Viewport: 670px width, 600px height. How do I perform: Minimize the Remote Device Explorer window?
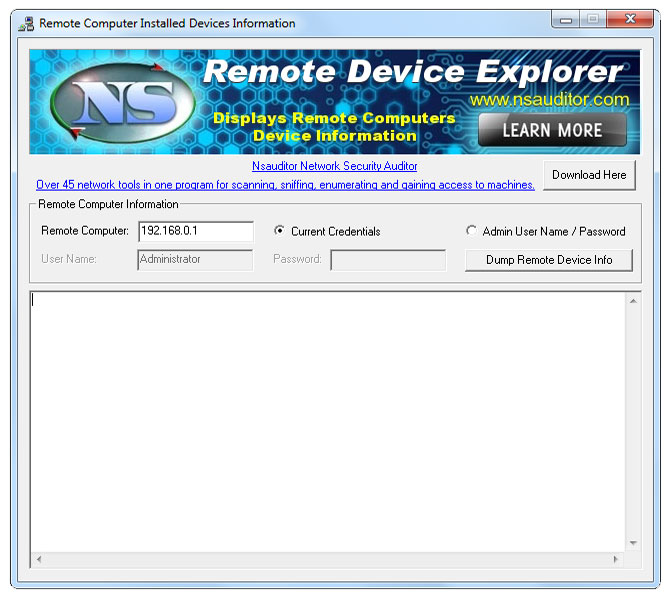pos(566,19)
